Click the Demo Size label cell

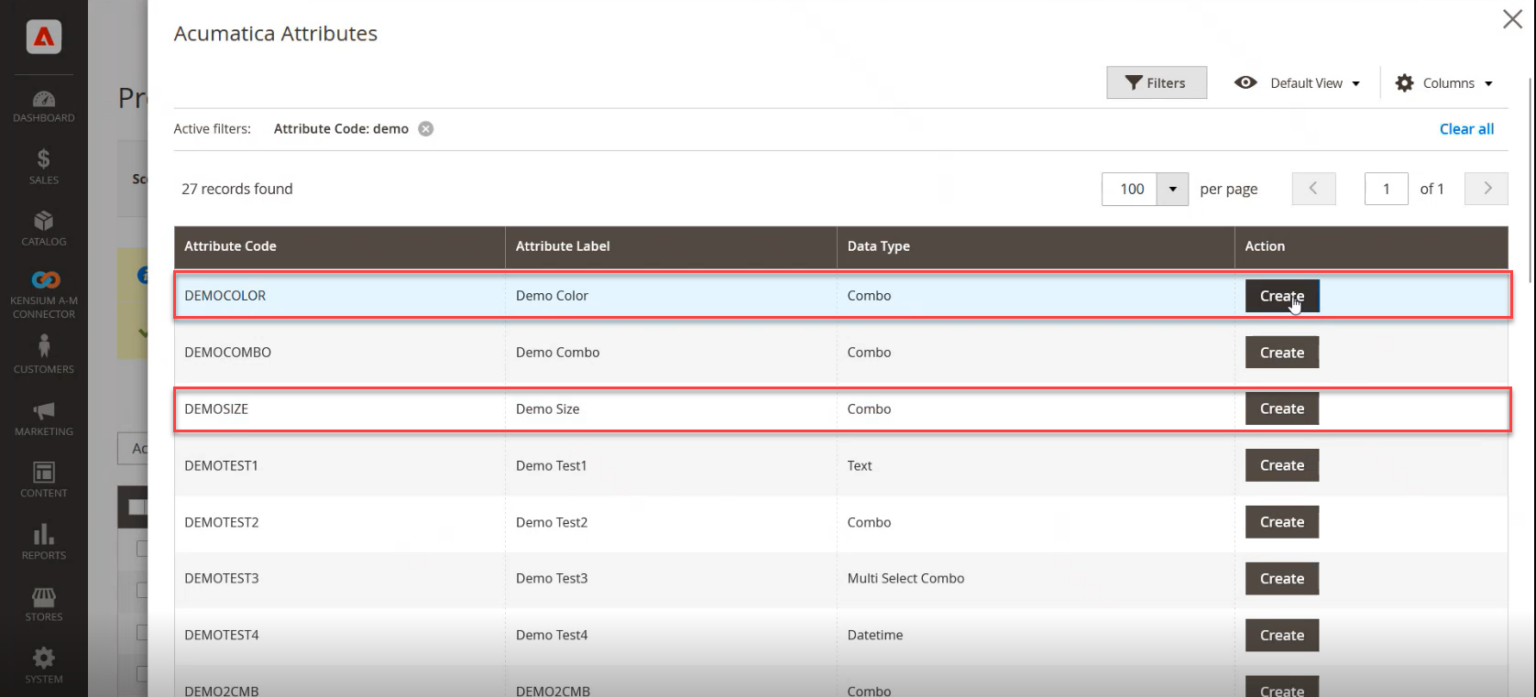click(x=671, y=409)
